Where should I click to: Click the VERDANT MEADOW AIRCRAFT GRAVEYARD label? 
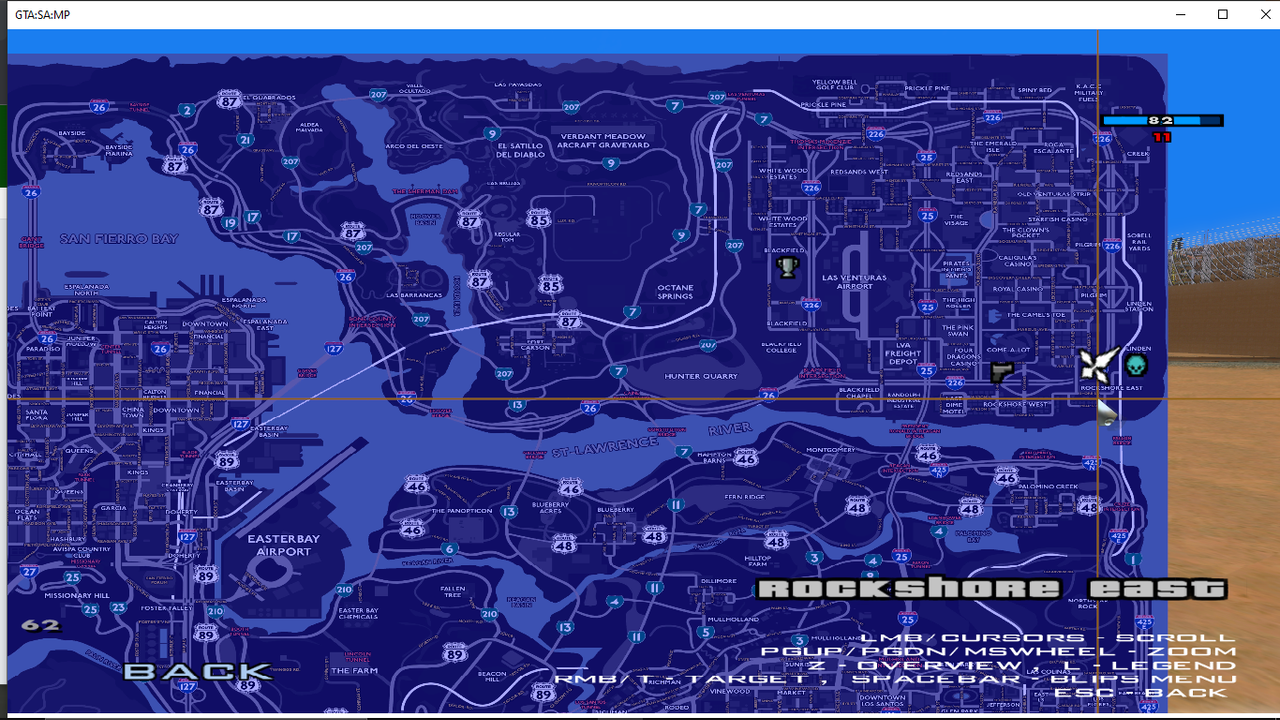click(x=604, y=141)
